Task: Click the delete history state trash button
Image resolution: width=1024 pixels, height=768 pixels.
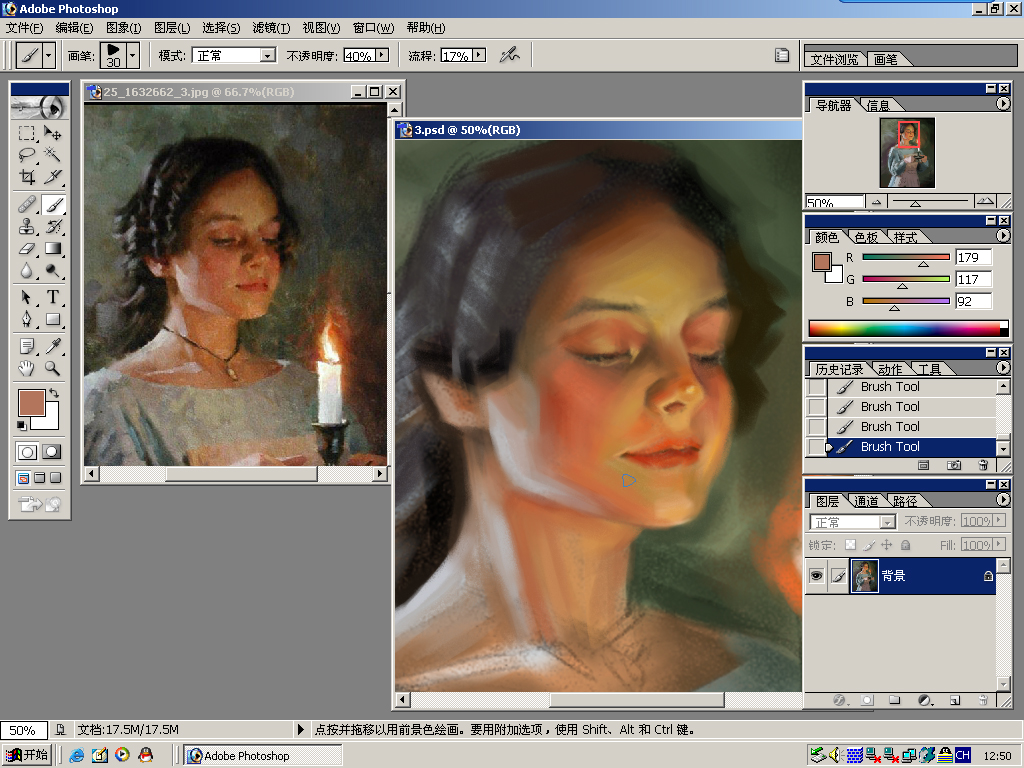Action: pyautogui.click(x=983, y=465)
